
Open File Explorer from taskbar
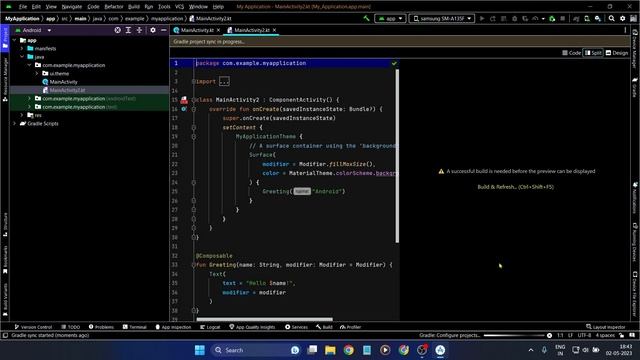pos(330,350)
